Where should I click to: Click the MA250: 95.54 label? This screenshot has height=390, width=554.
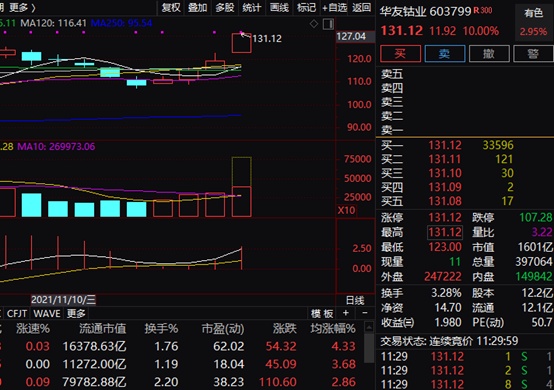tap(122, 23)
